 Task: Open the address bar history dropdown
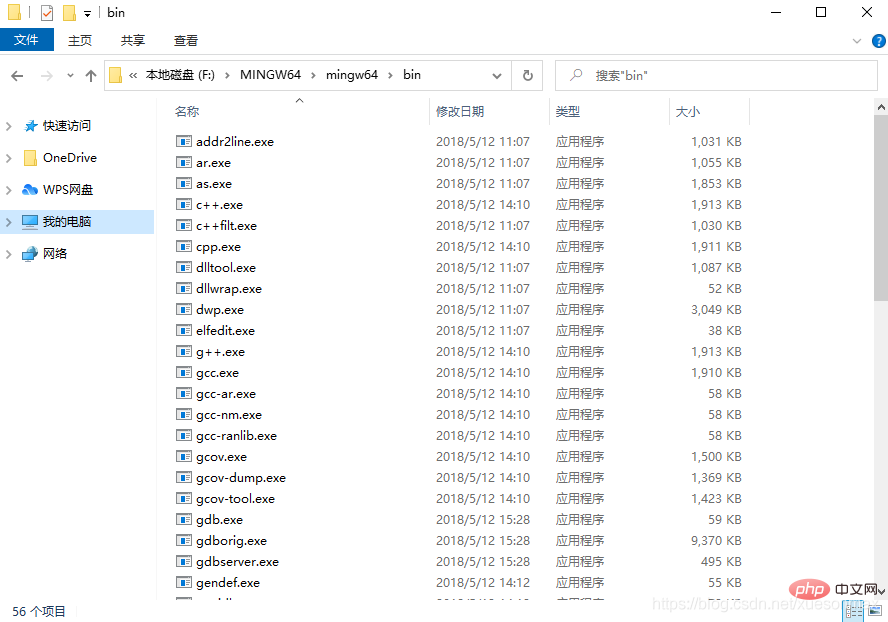[497, 75]
